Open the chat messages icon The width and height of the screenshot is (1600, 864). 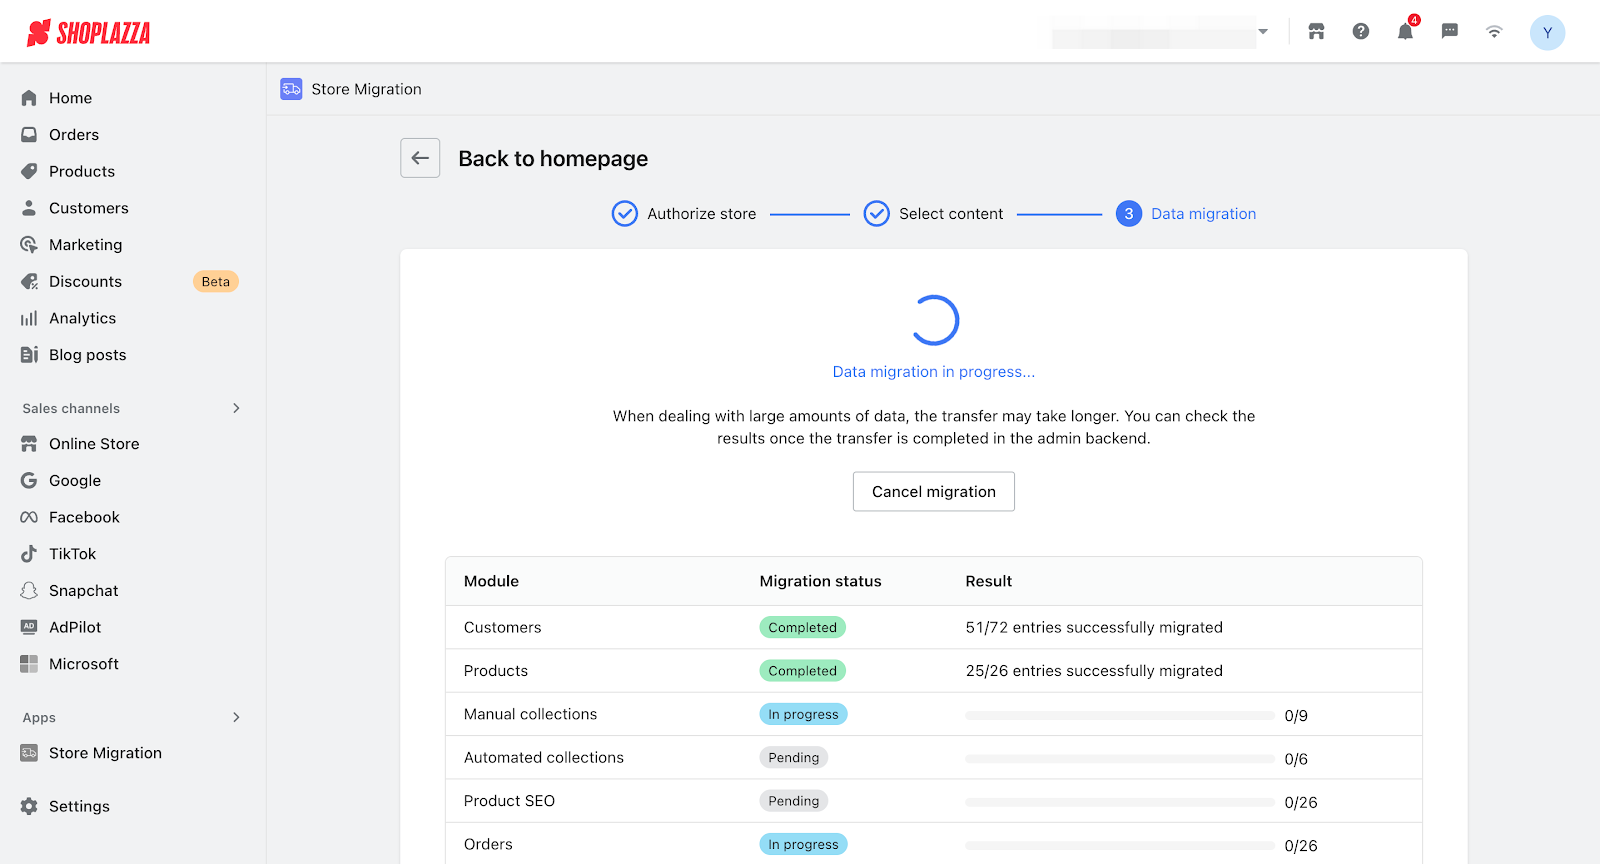pyautogui.click(x=1449, y=32)
